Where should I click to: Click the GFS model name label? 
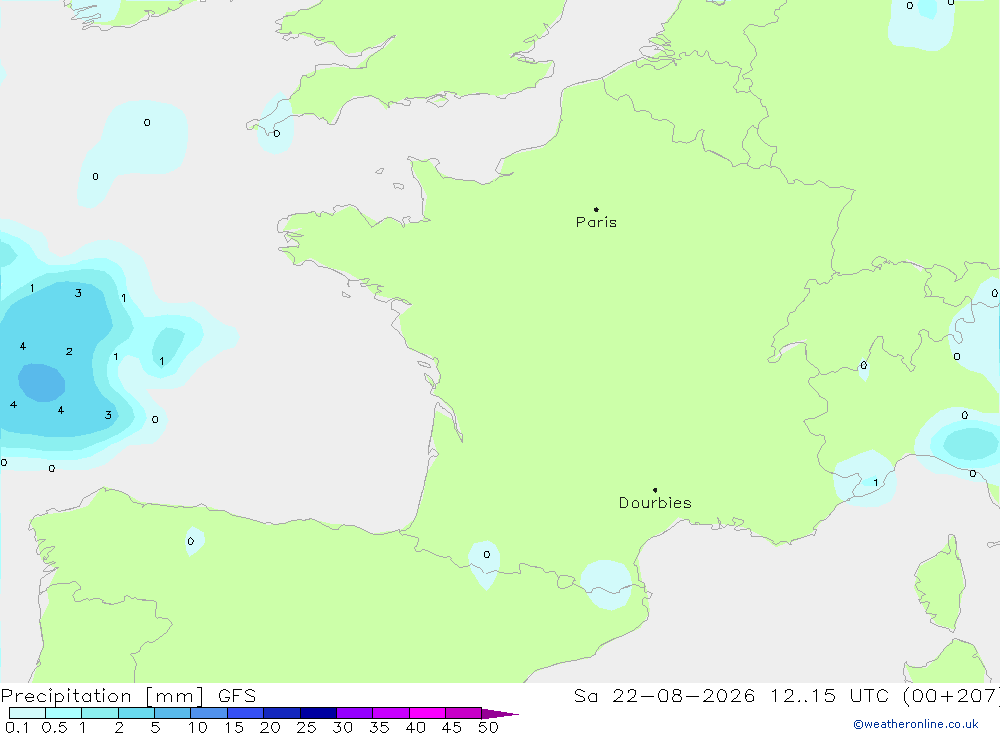(237, 696)
